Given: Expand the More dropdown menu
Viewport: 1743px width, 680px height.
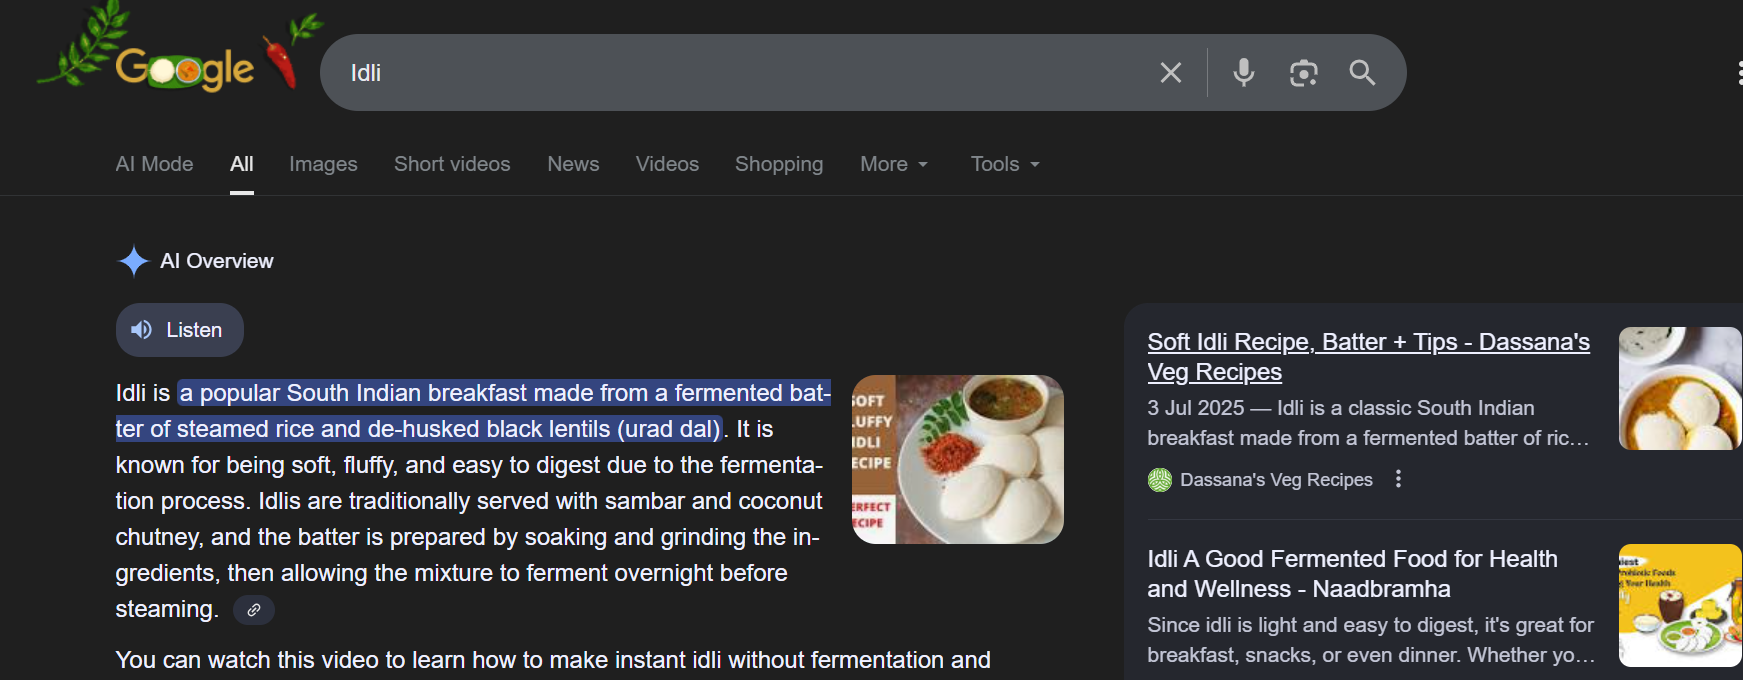Looking at the screenshot, I should (x=894, y=164).
